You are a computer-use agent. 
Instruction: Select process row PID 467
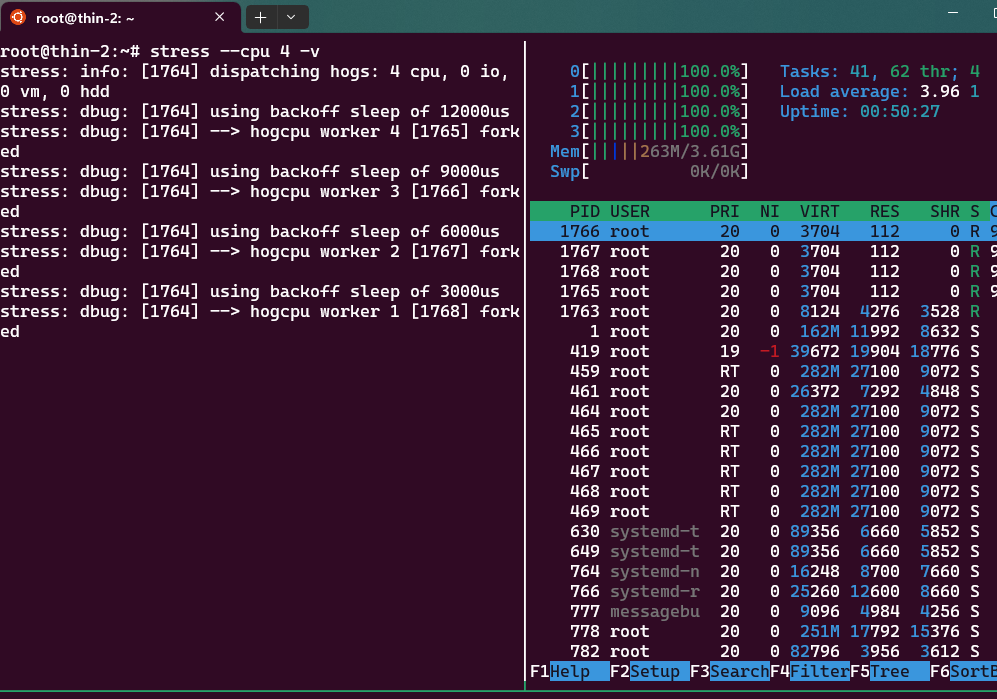763,472
